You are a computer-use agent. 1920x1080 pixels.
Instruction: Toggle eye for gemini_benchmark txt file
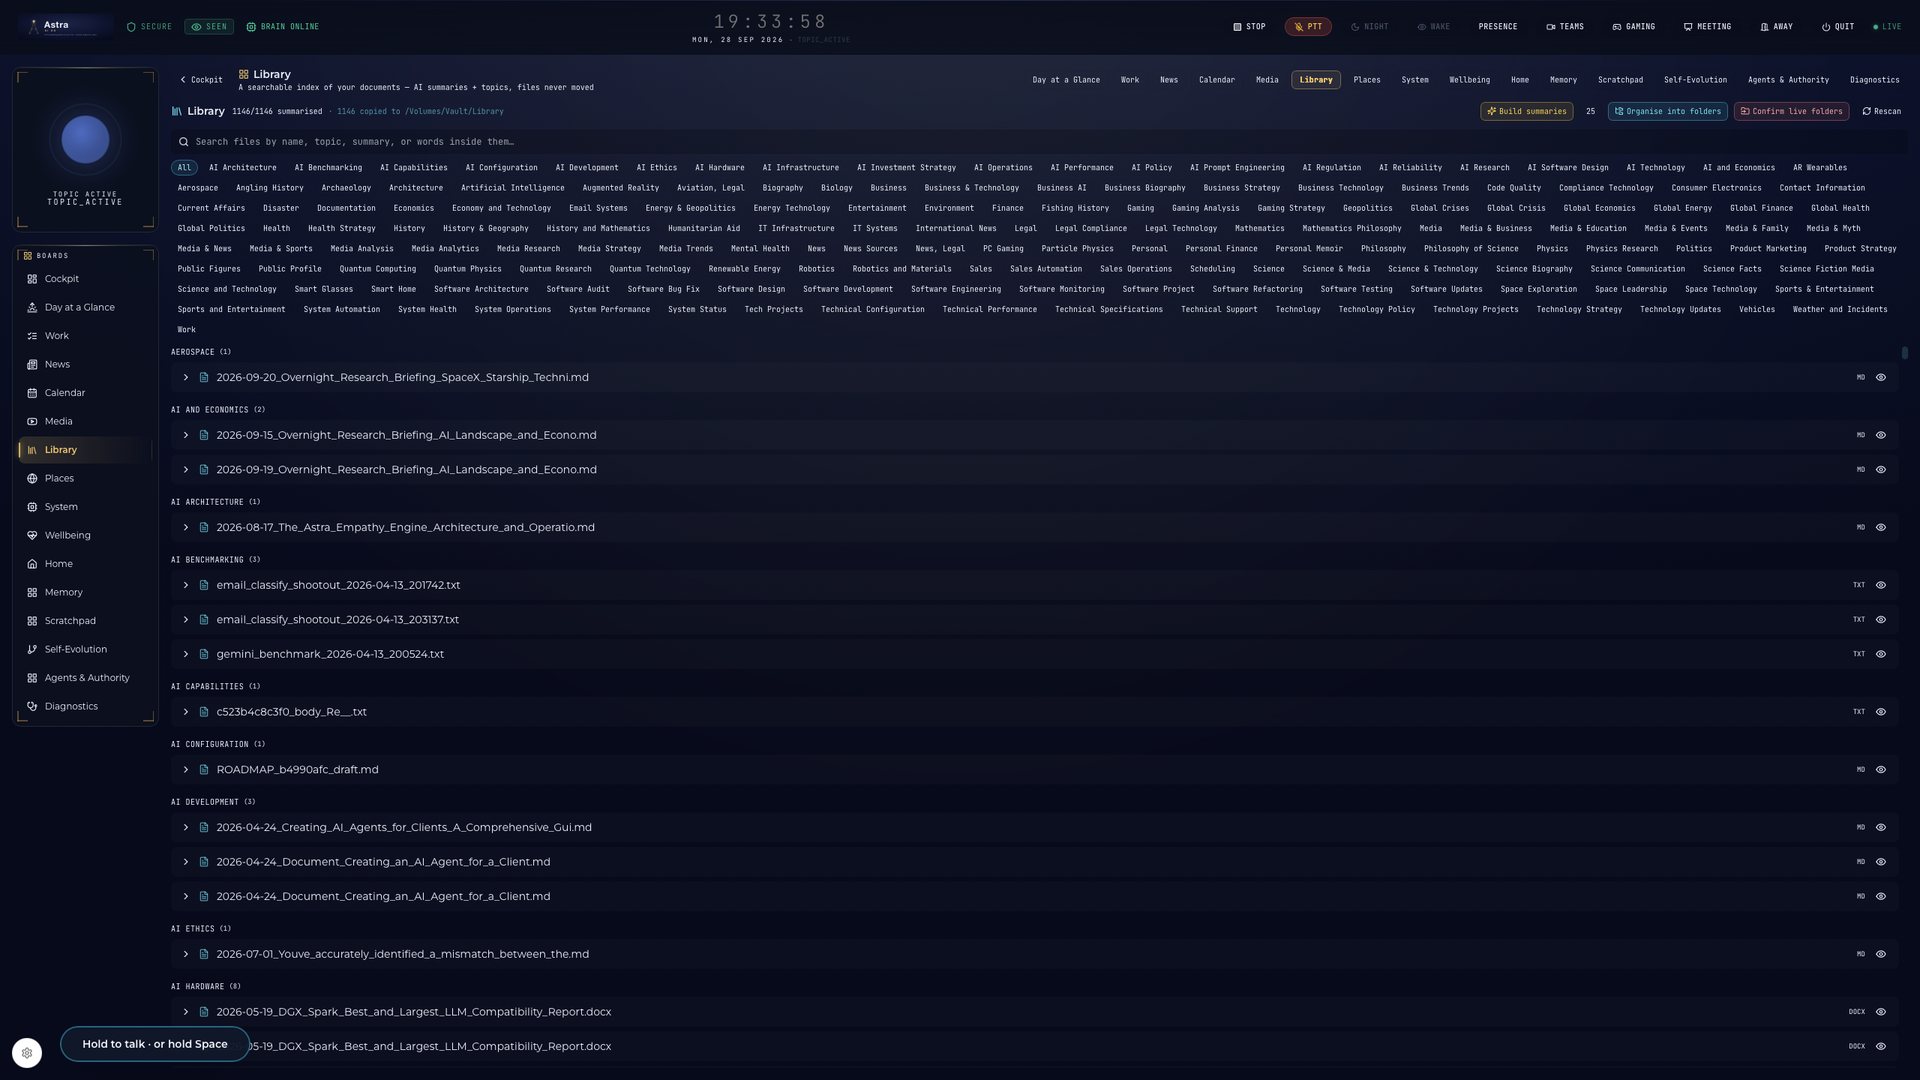pyautogui.click(x=1881, y=655)
